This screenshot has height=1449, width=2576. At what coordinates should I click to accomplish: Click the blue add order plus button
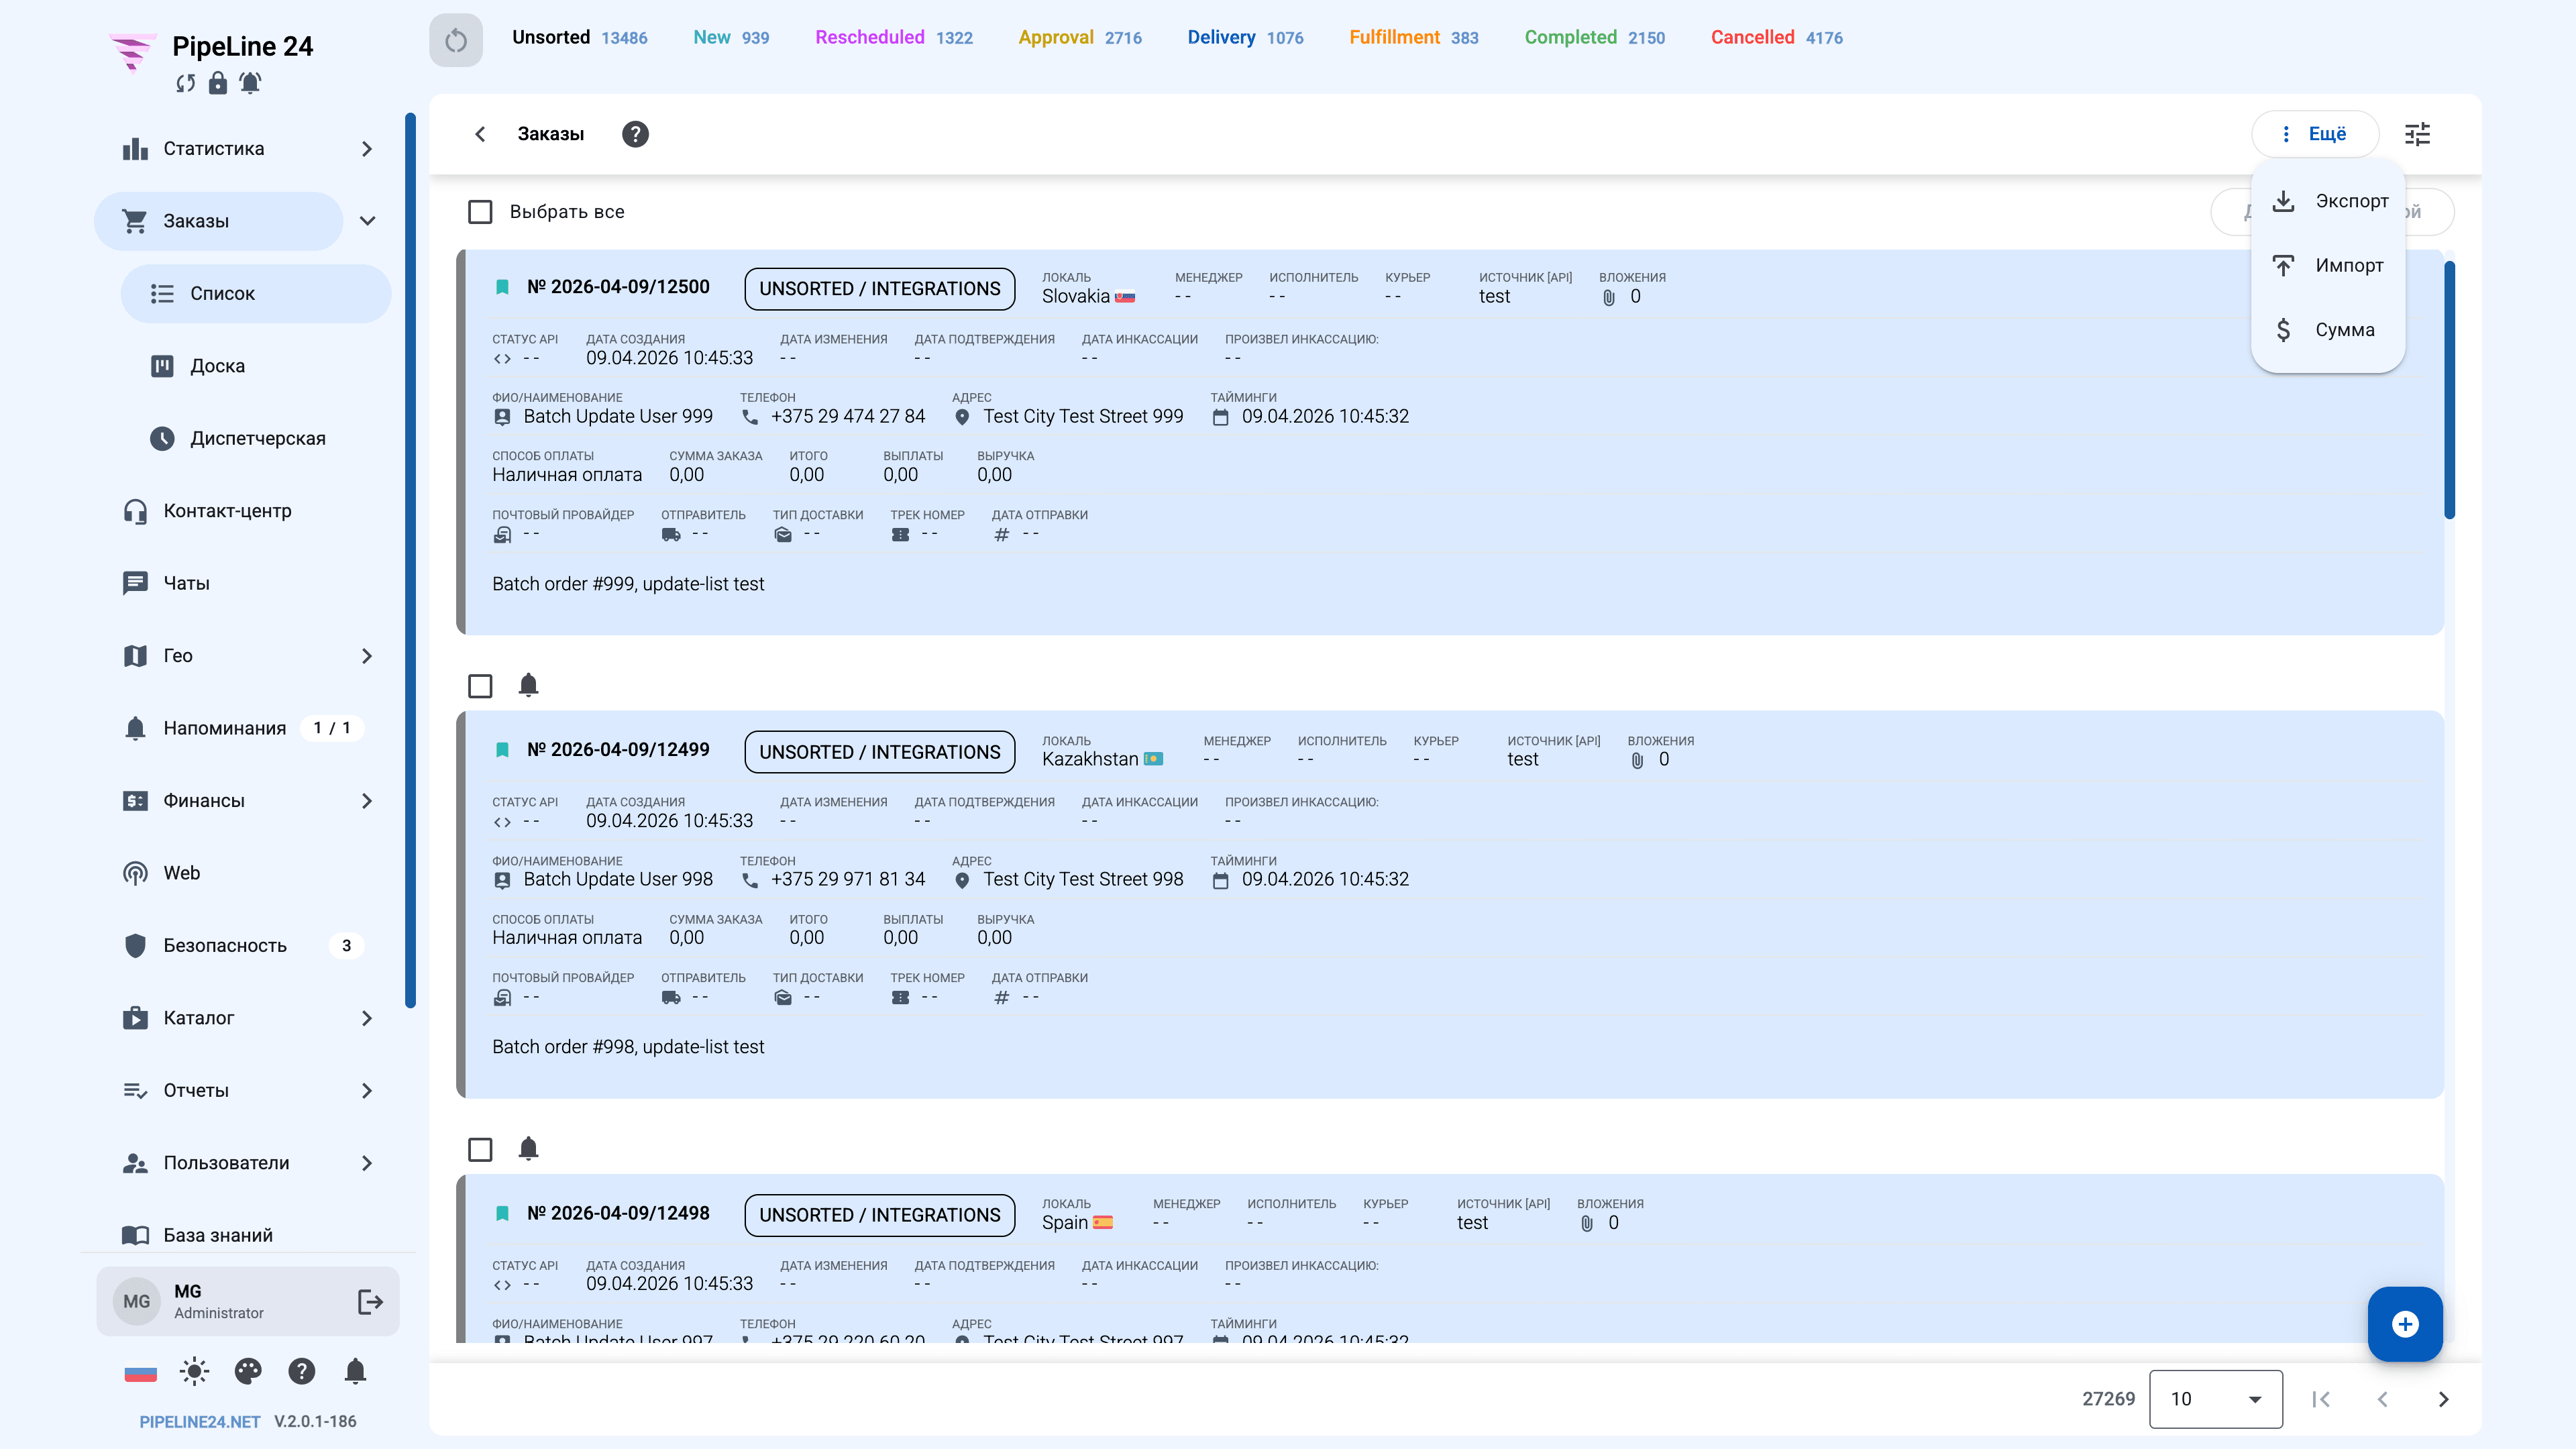point(2405,1324)
